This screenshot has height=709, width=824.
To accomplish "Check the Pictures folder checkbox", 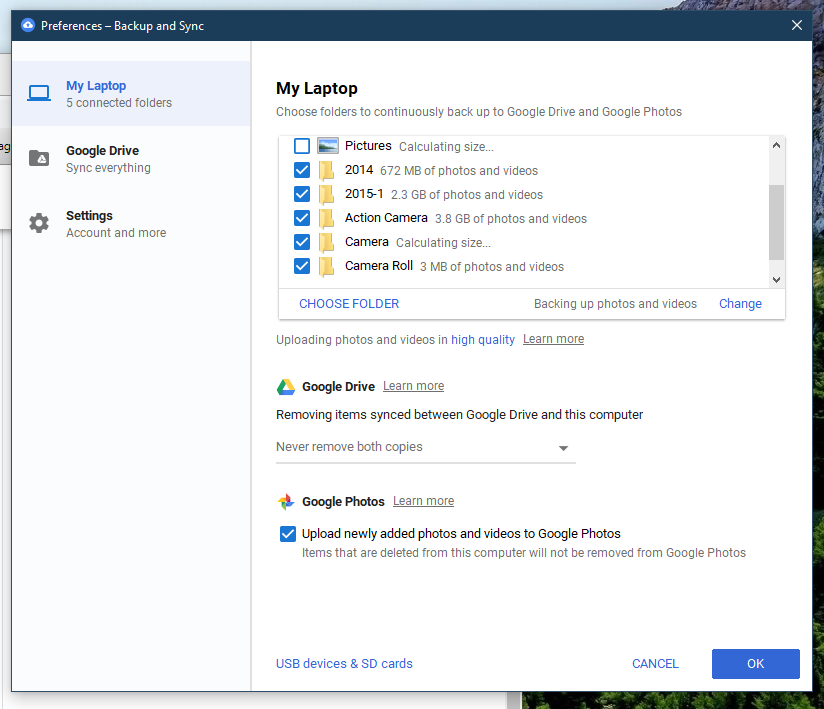I will tap(302, 146).
